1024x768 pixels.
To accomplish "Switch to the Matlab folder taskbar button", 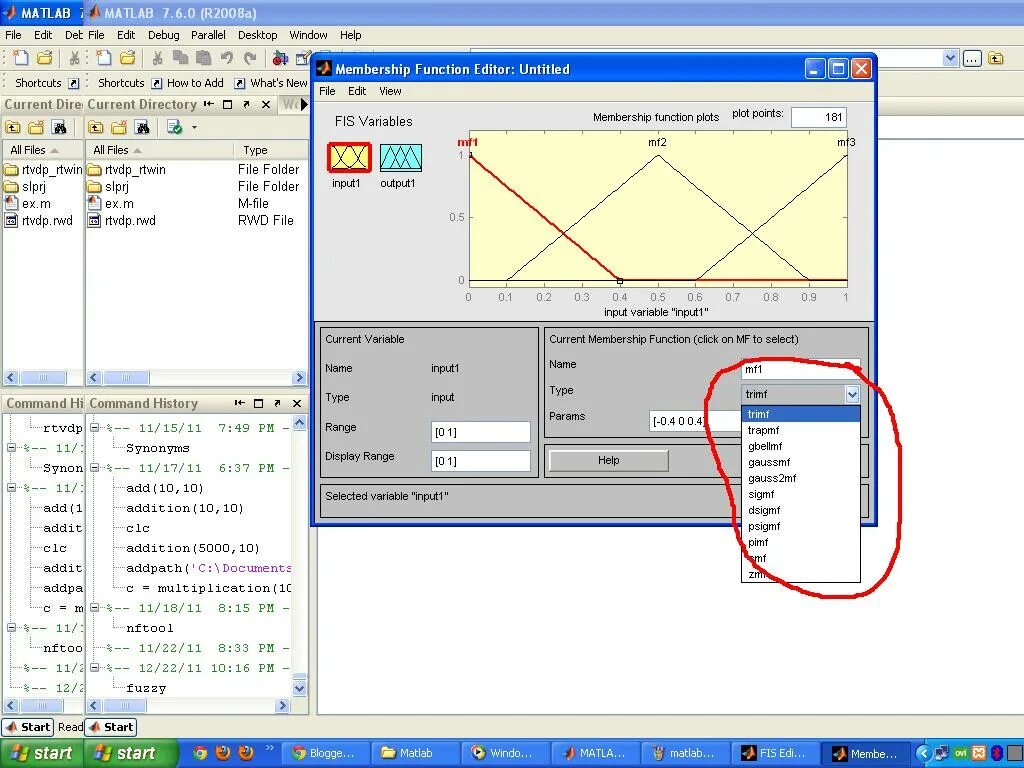I will [415, 753].
